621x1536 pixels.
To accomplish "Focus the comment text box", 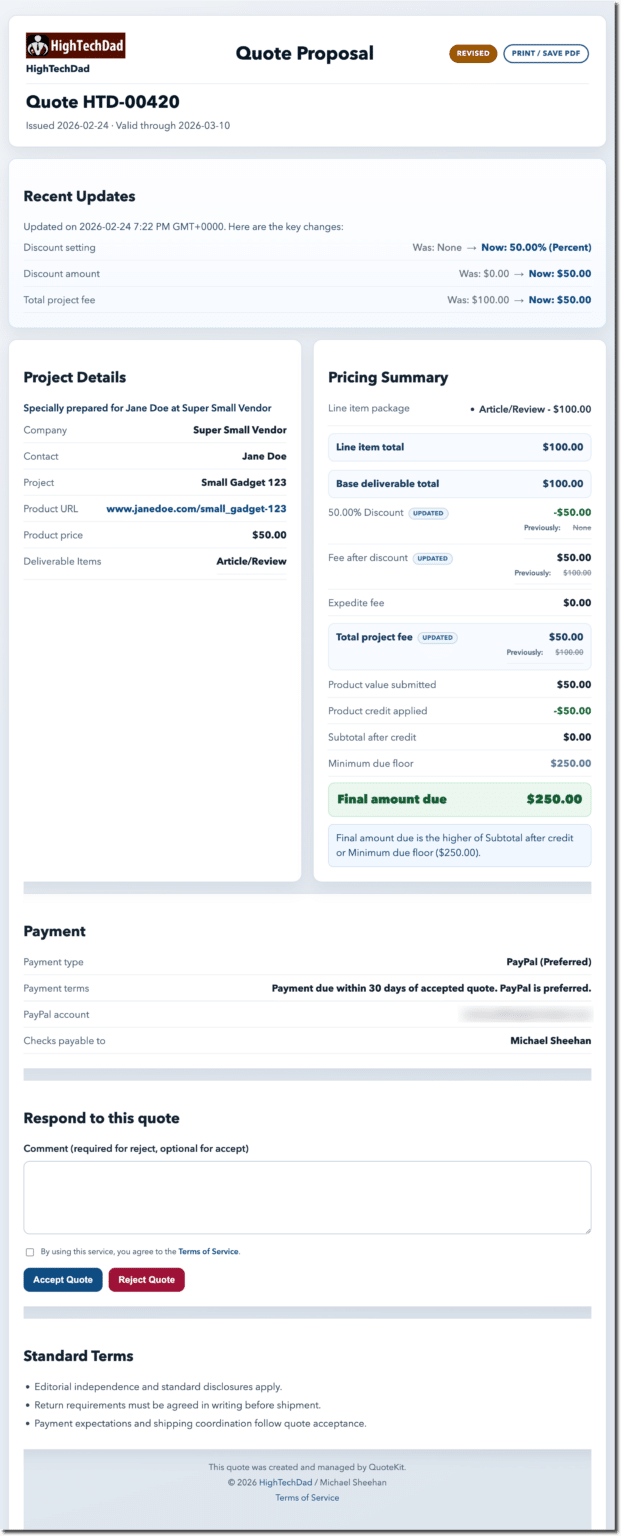I will pyautogui.click(x=307, y=1196).
